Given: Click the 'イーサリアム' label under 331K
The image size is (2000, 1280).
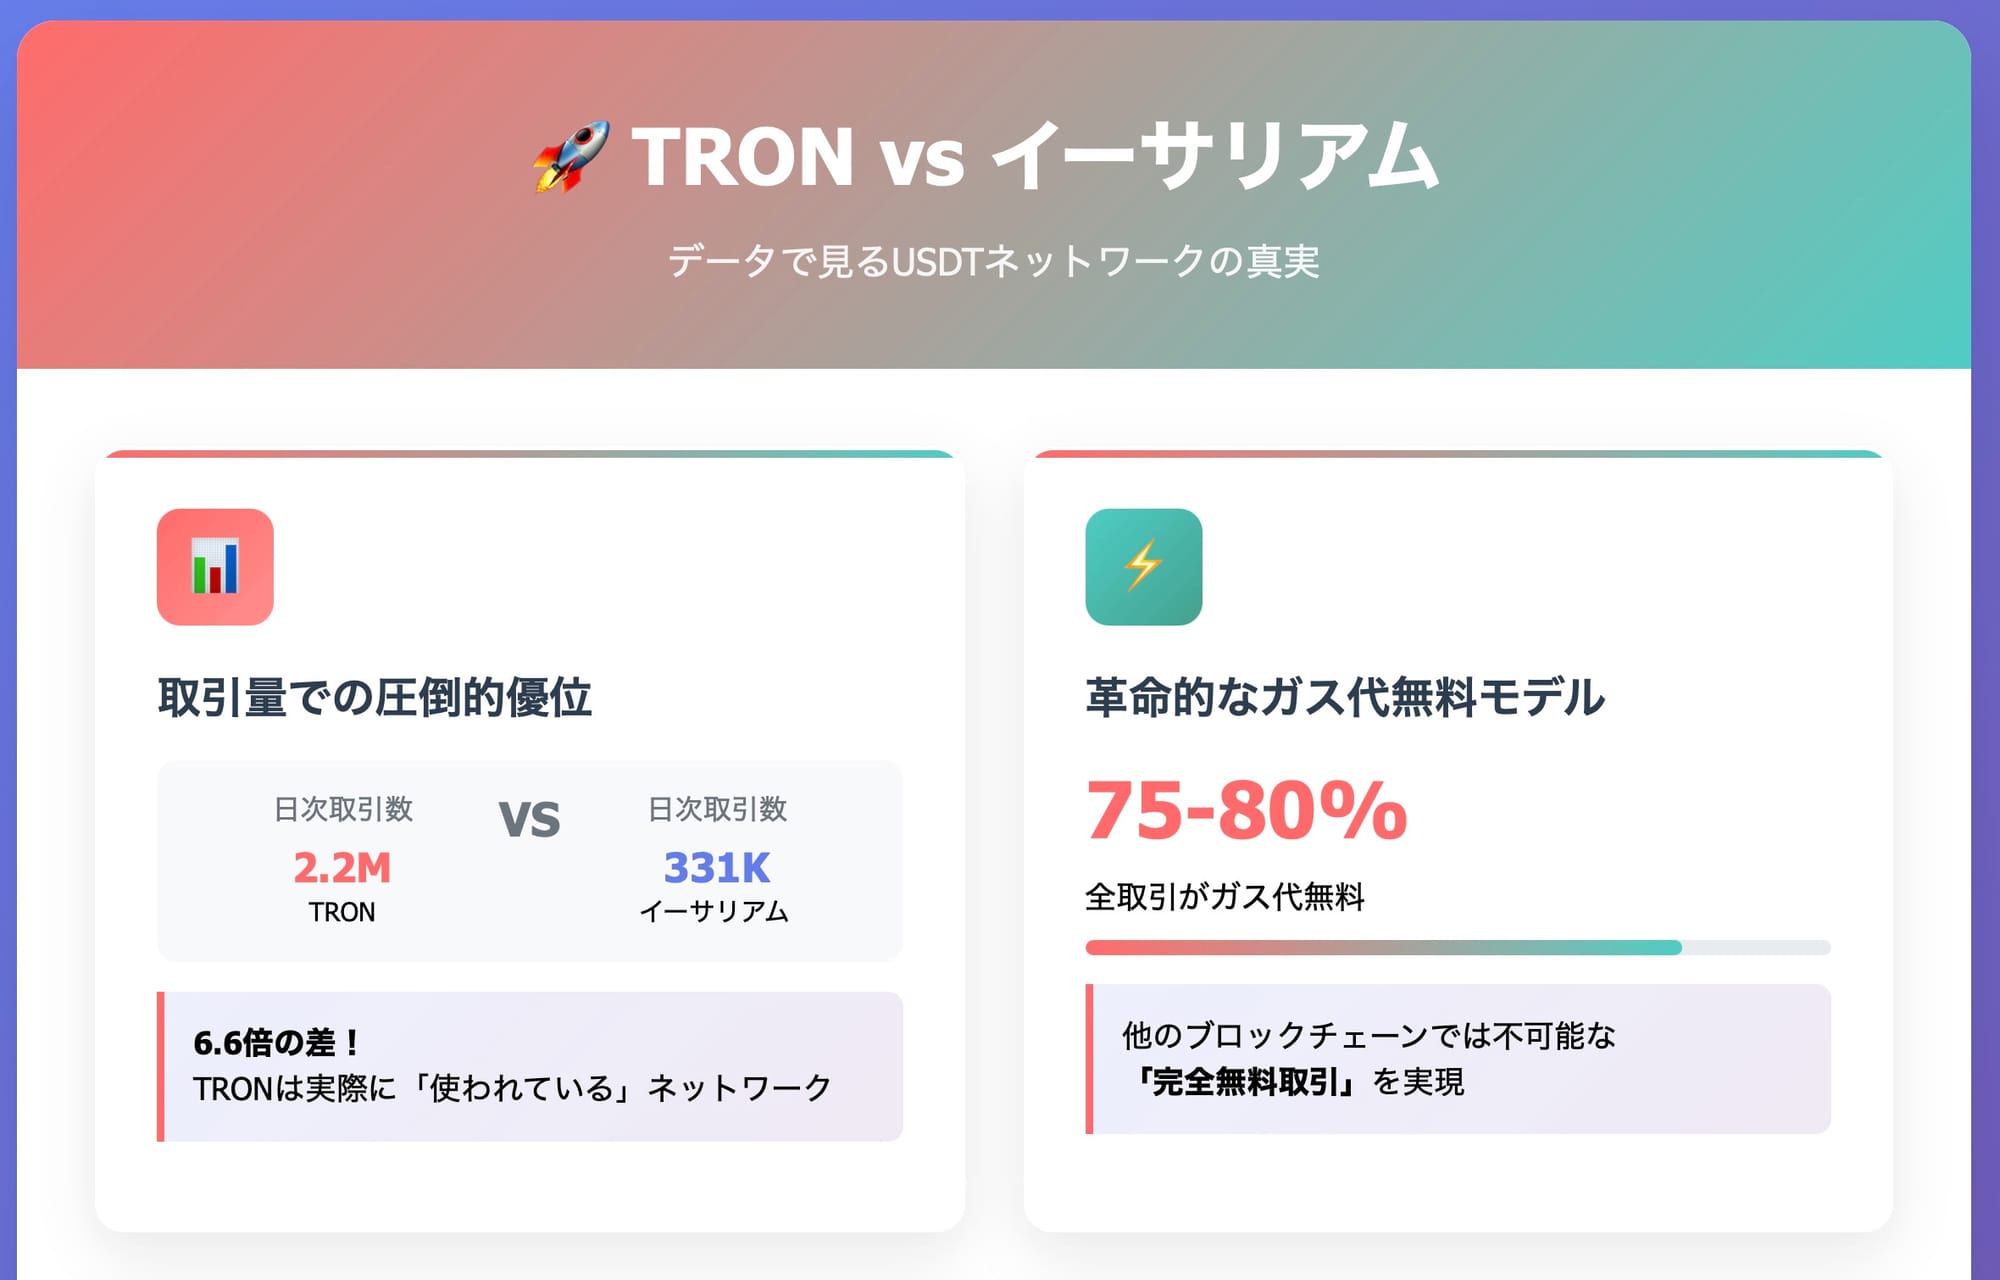Looking at the screenshot, I should pyautogui.click(x=714, y=912).
